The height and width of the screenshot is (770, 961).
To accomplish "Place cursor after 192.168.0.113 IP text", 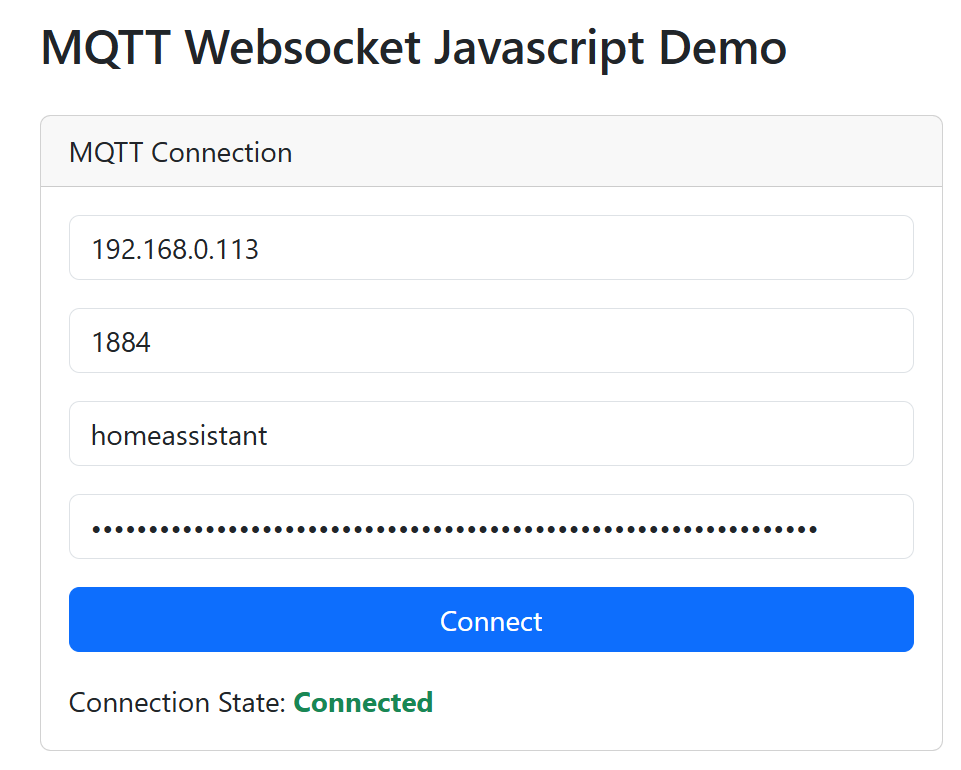I will [260, 248].
